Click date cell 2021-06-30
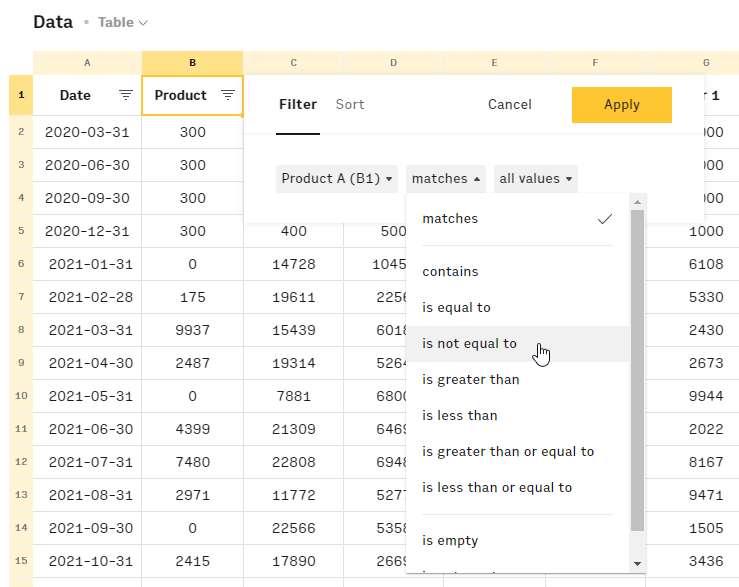 (87, 429)
